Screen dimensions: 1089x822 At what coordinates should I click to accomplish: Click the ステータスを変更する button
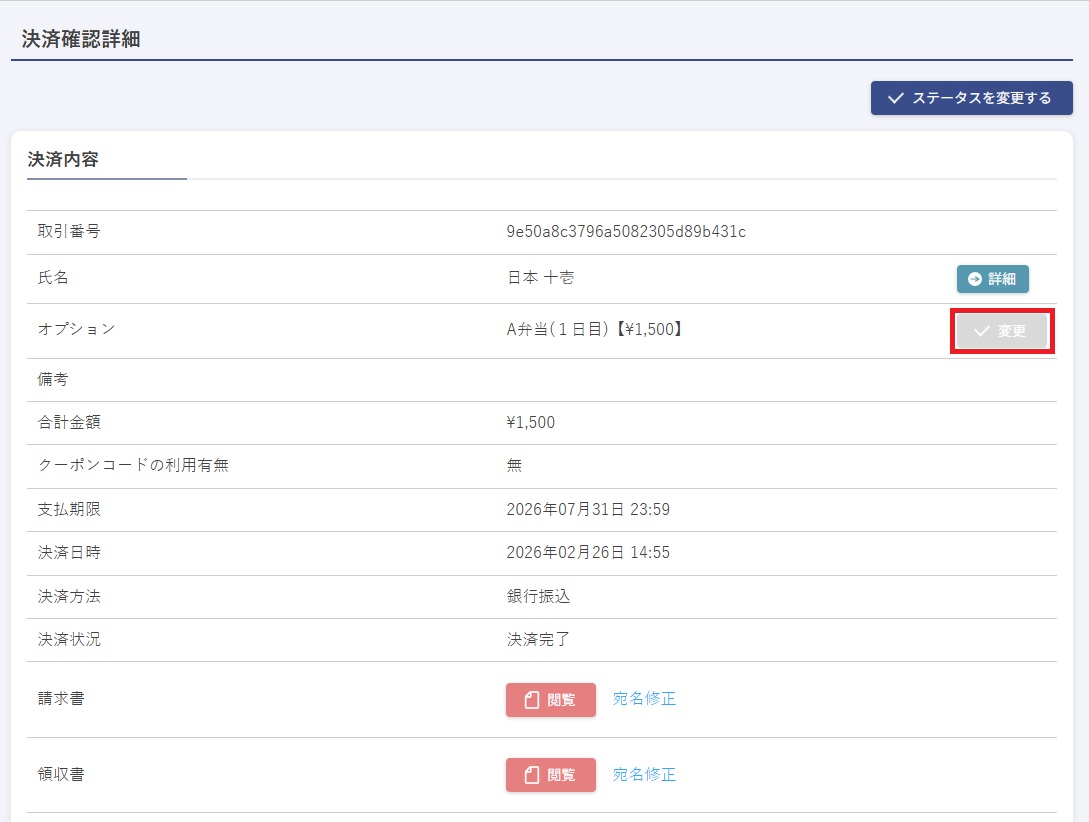(971, 98)
